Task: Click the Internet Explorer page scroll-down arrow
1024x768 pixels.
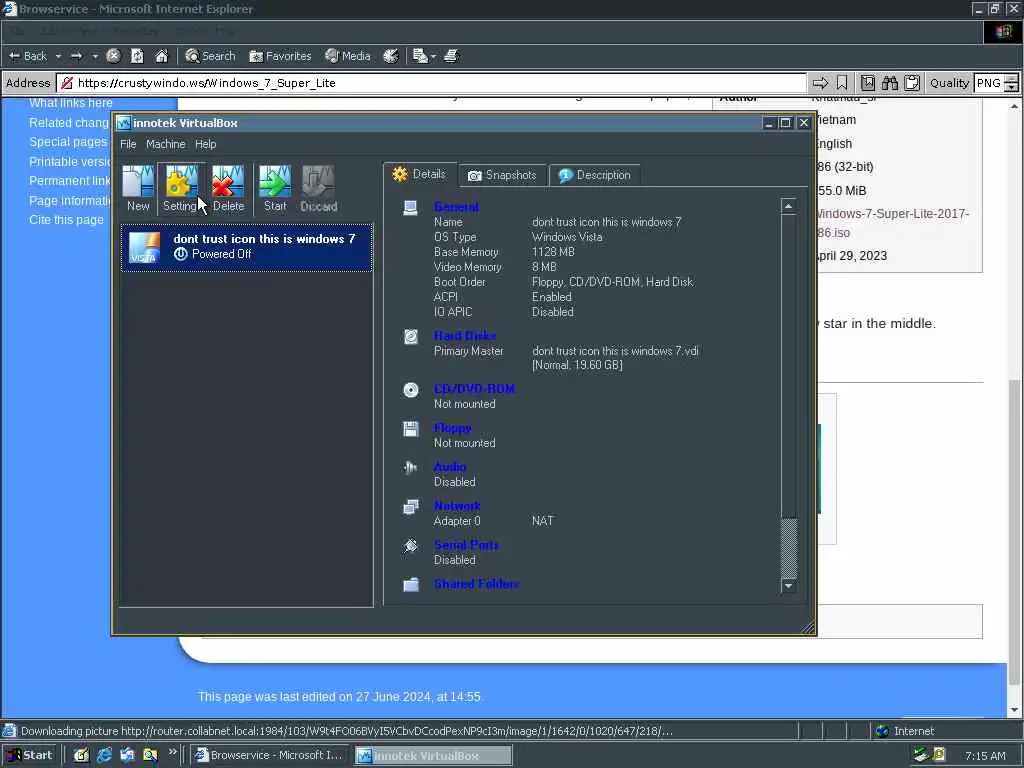Action: click(x=1014, y=710)
